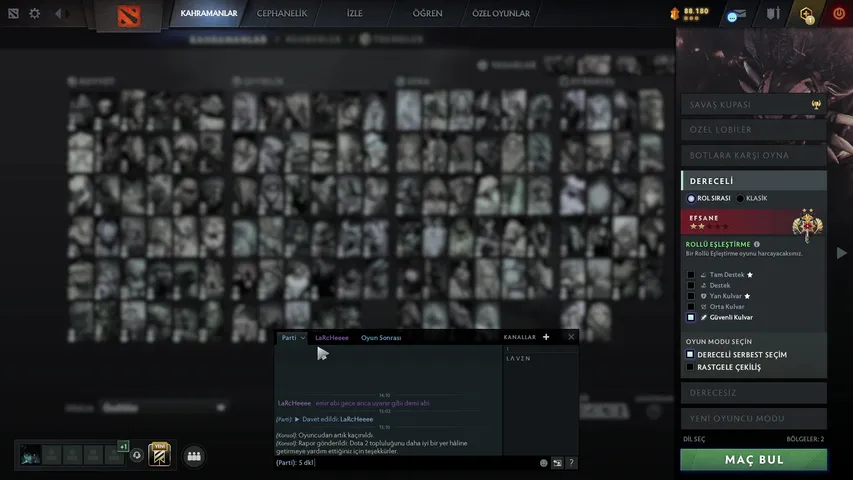Select LAVEN in the channel member list
The height and width of the screenshot is (480, 853).
pyautogui.click(x=518, y=359)
